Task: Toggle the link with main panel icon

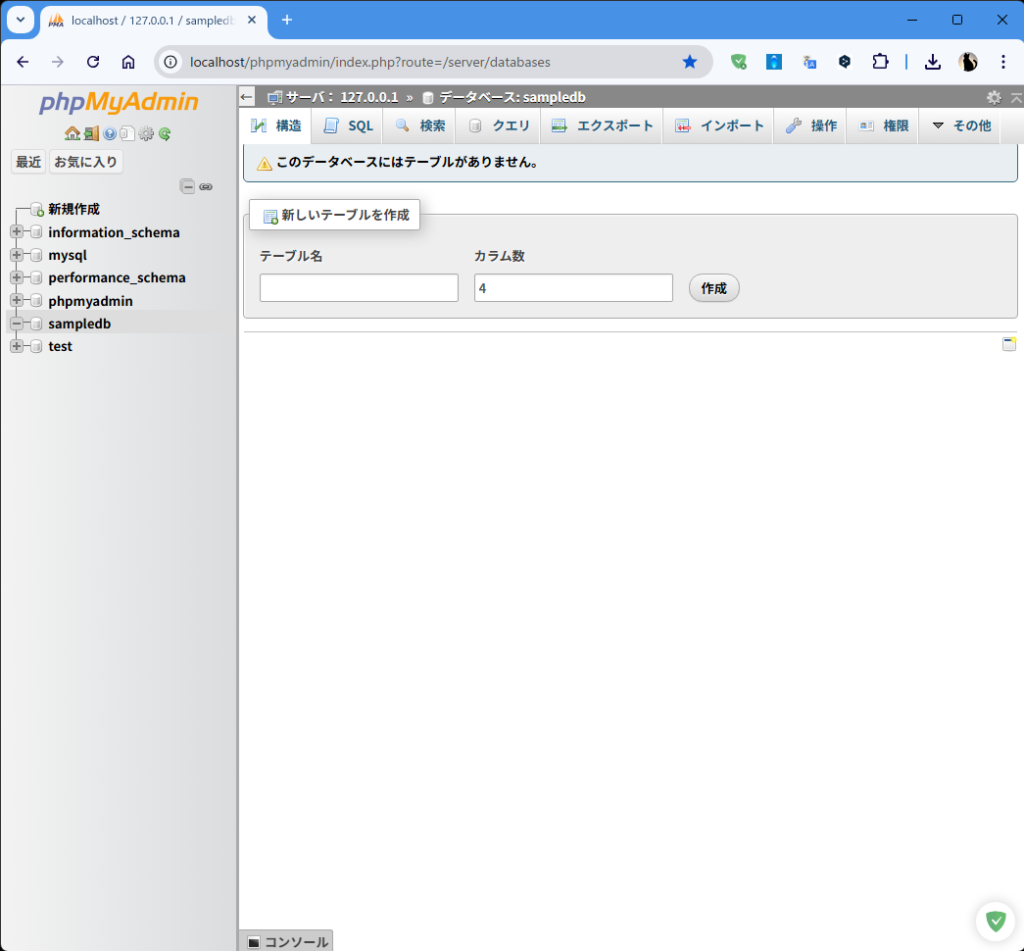Action: (206, 186)
